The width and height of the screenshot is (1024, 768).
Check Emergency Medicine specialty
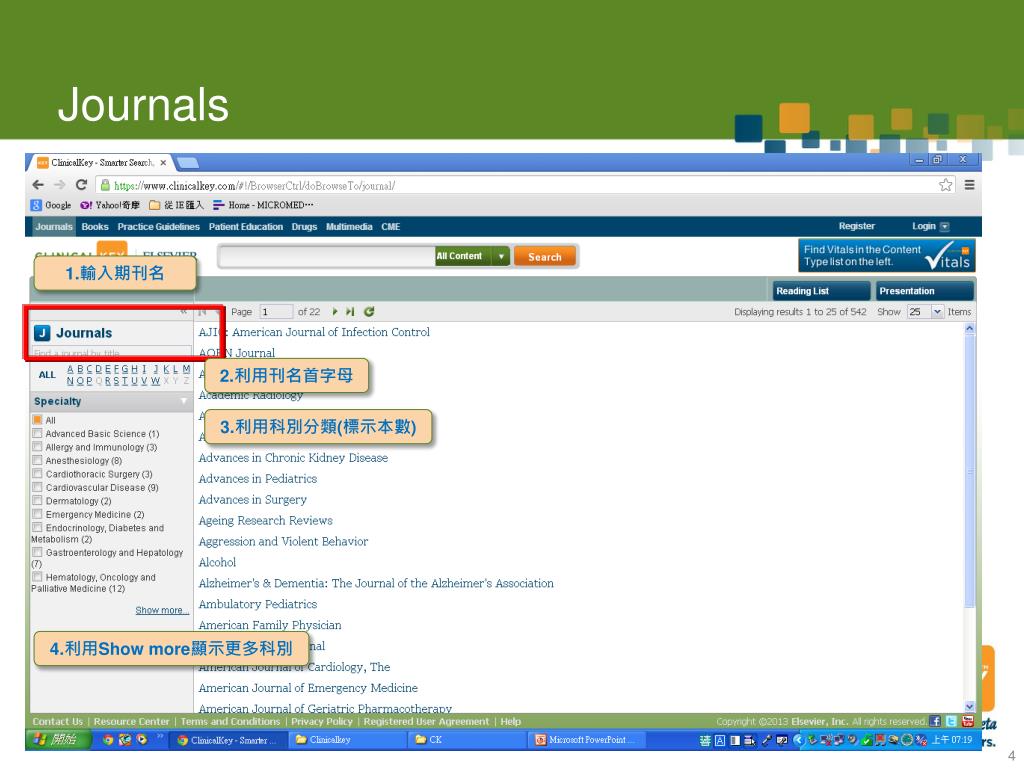(37, 515)
